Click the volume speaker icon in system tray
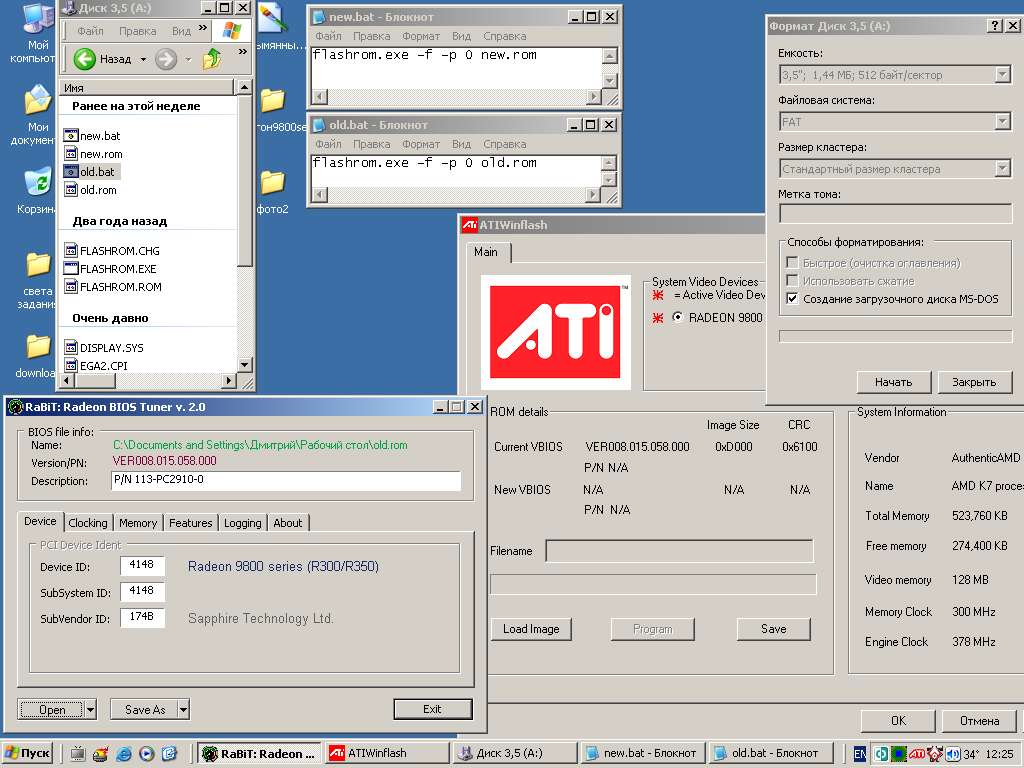 [x=953, y=754]
